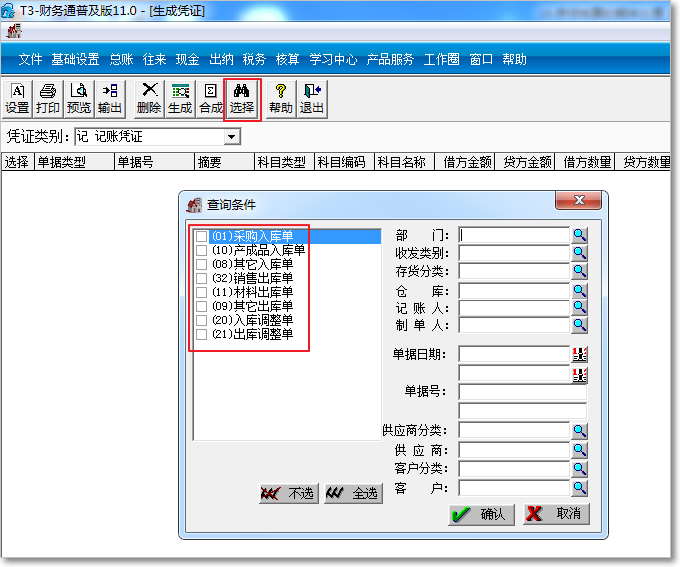Check (20)入库调整单 checkbox
Screen dimensions: 680x567
[x=201, y=320]
